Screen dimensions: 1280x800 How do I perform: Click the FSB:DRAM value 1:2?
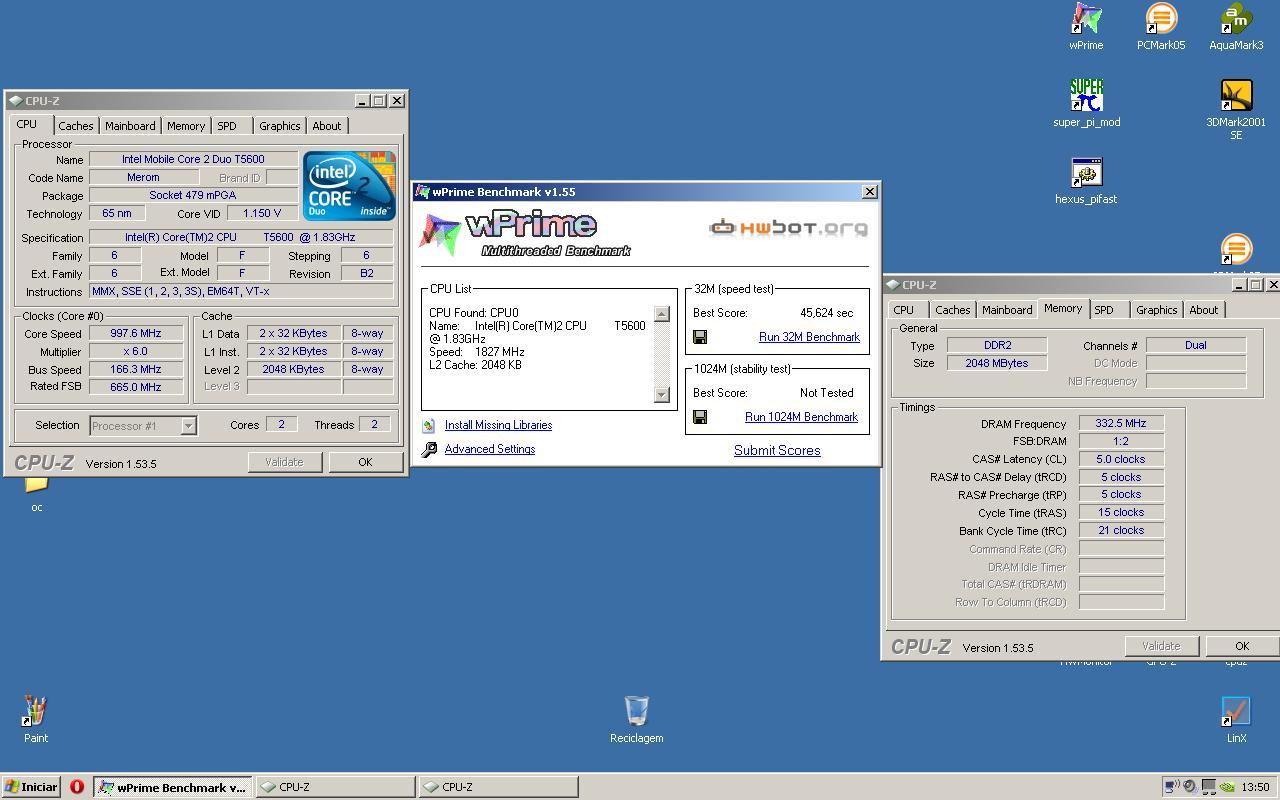(1121, 441)
